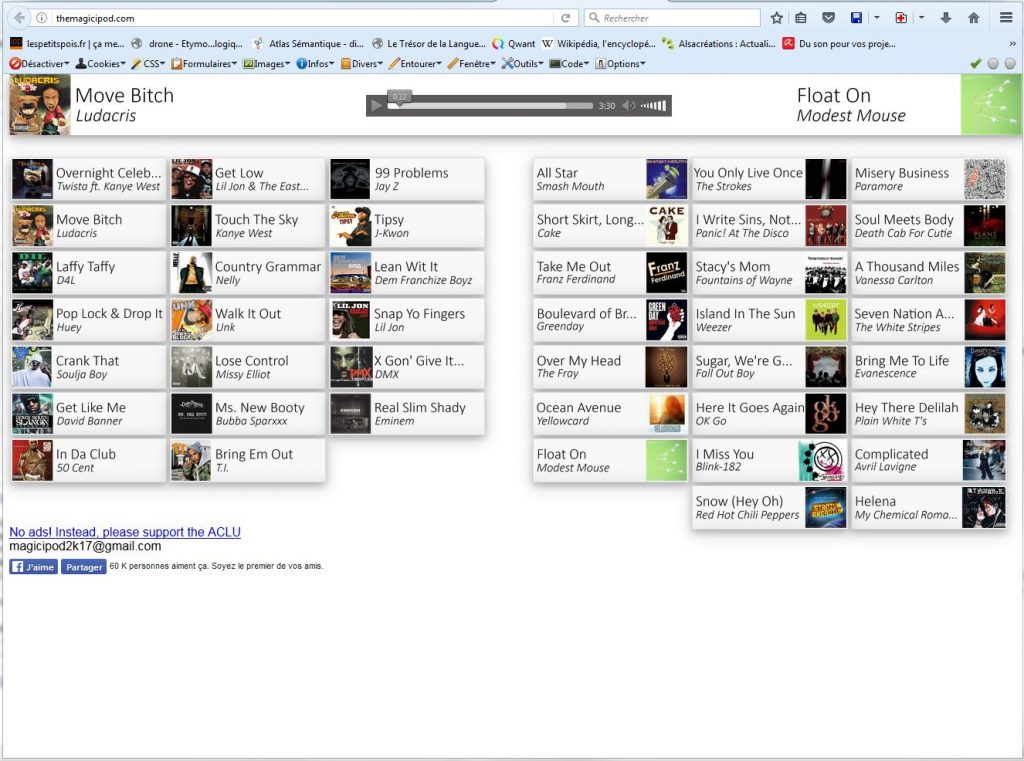Click the 99 Problems album cover
This screenshot has width=1024, height=761.
350,180
